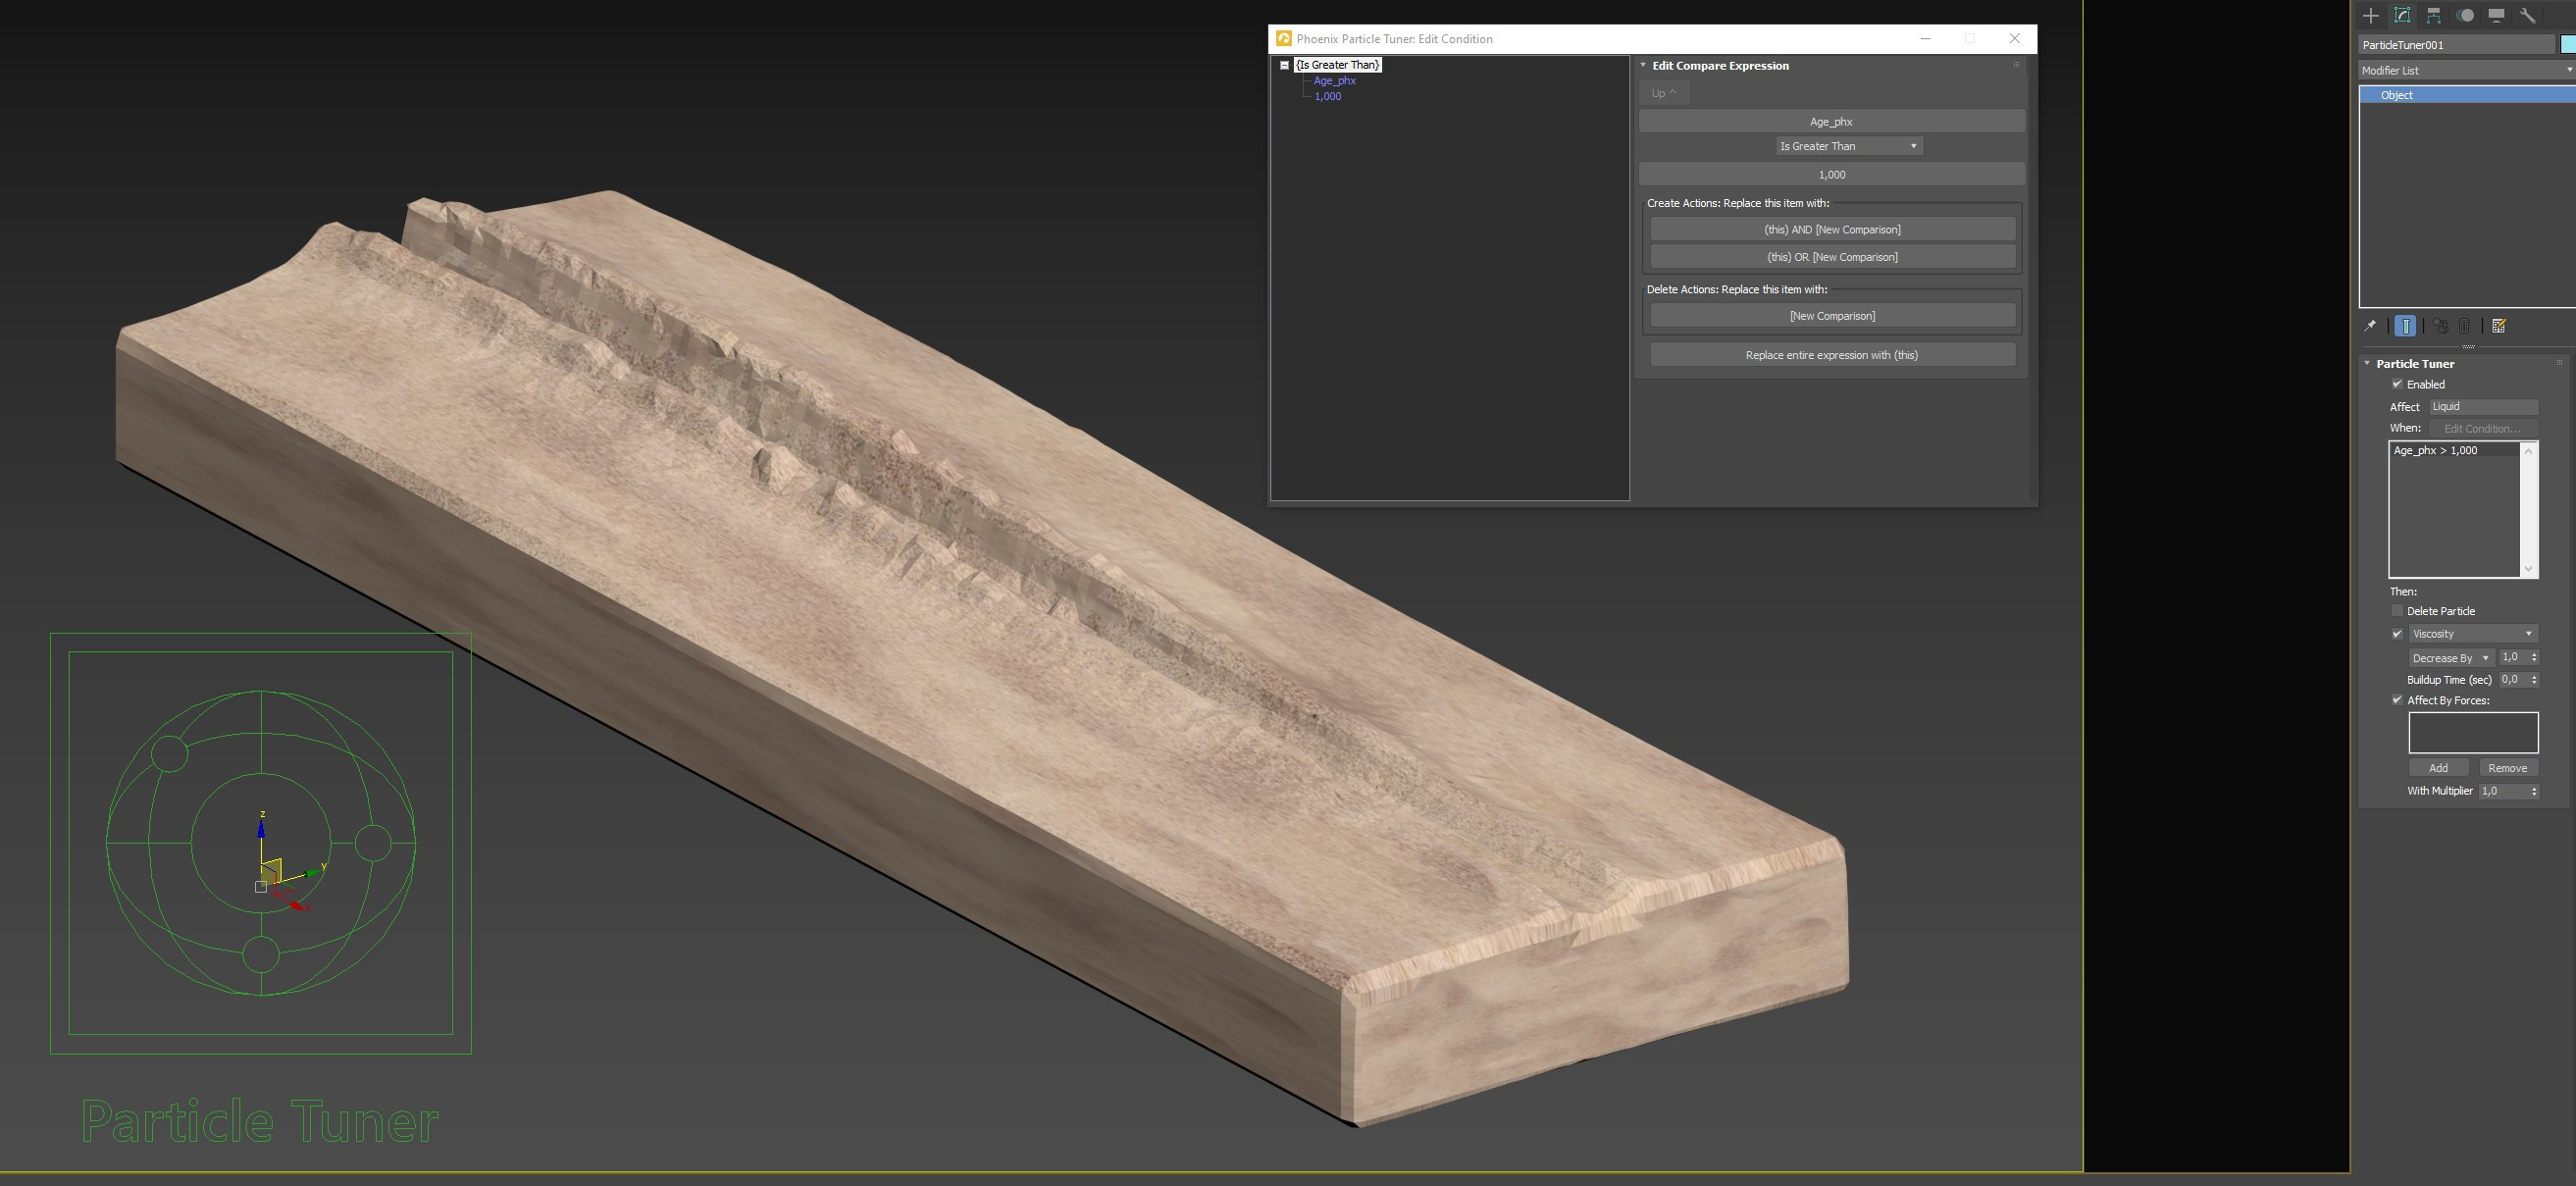This screenshot has height=1186, width=2576.
Task: Open the Viscosity channel dropdown
Action: pos(2472,633)
